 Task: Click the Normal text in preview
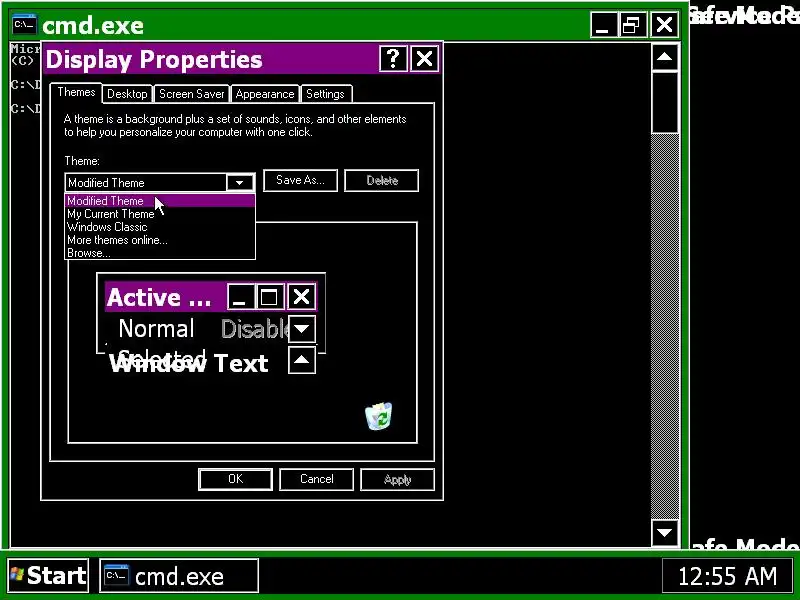pos(156,329)
